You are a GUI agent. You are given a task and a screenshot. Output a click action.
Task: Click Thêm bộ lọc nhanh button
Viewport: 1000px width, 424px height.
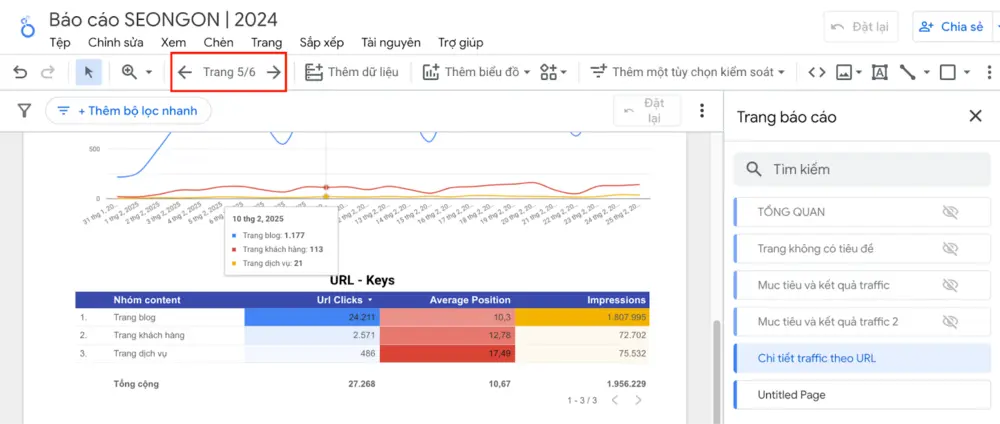(x=128, y=111)
